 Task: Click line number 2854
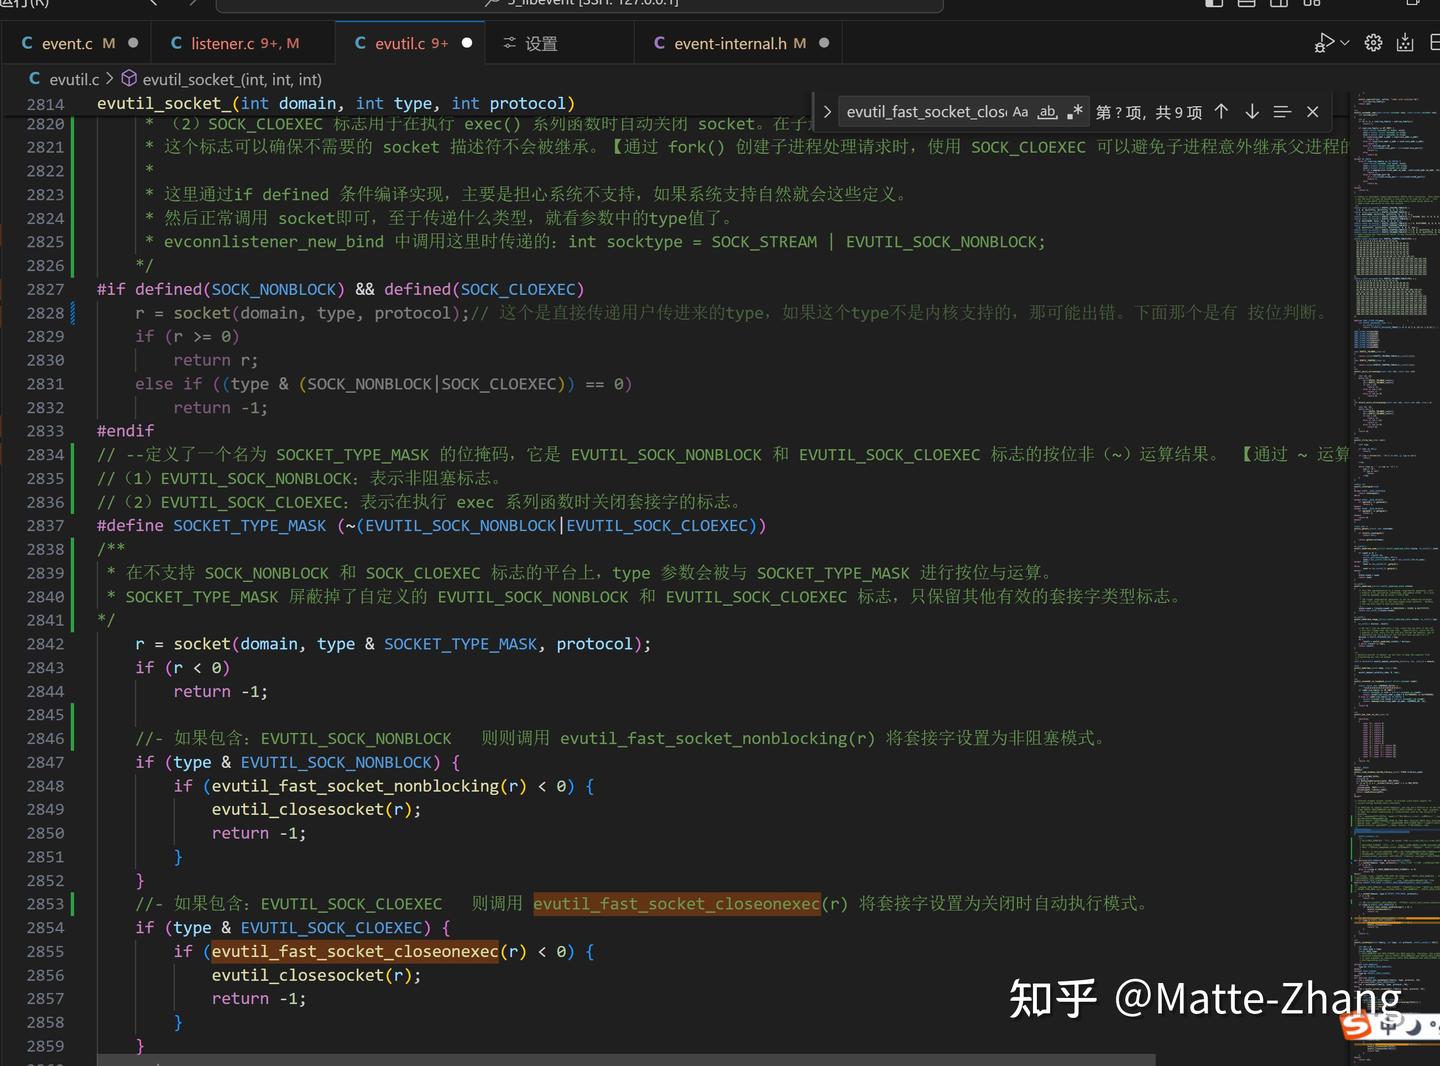45,928
